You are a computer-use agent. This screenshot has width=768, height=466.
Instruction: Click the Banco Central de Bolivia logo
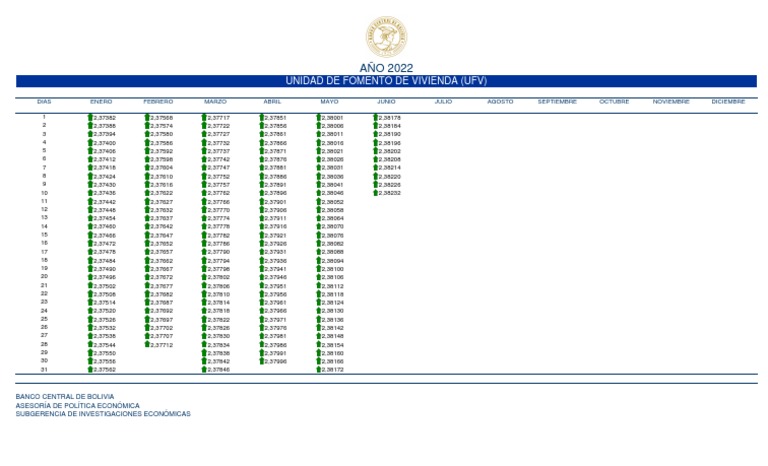[x=385, y=35]
